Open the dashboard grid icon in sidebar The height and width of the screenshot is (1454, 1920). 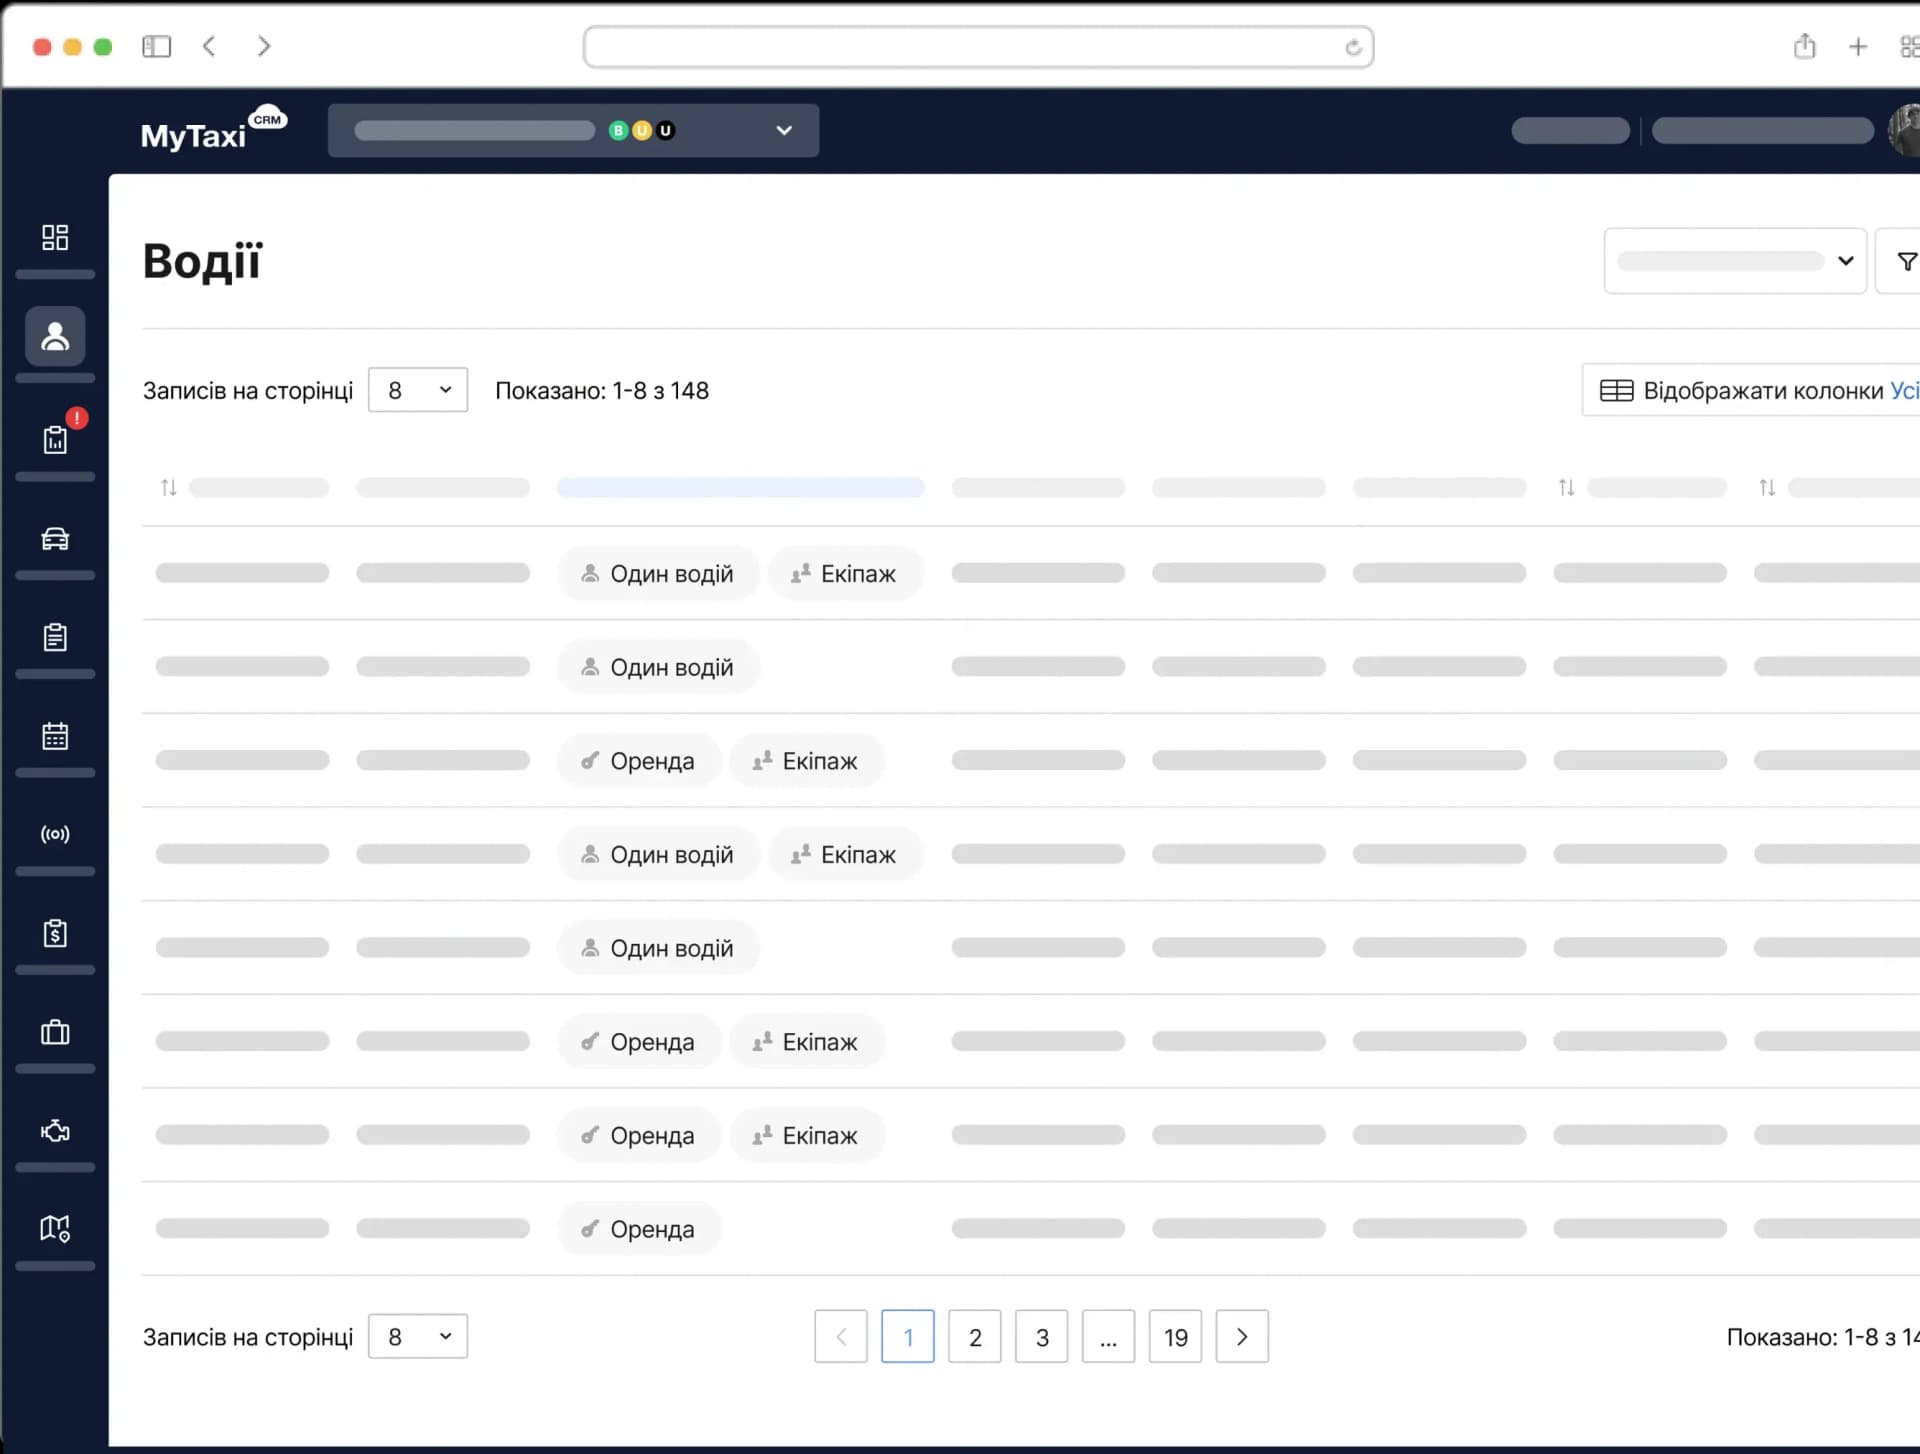tap(55, 237)
